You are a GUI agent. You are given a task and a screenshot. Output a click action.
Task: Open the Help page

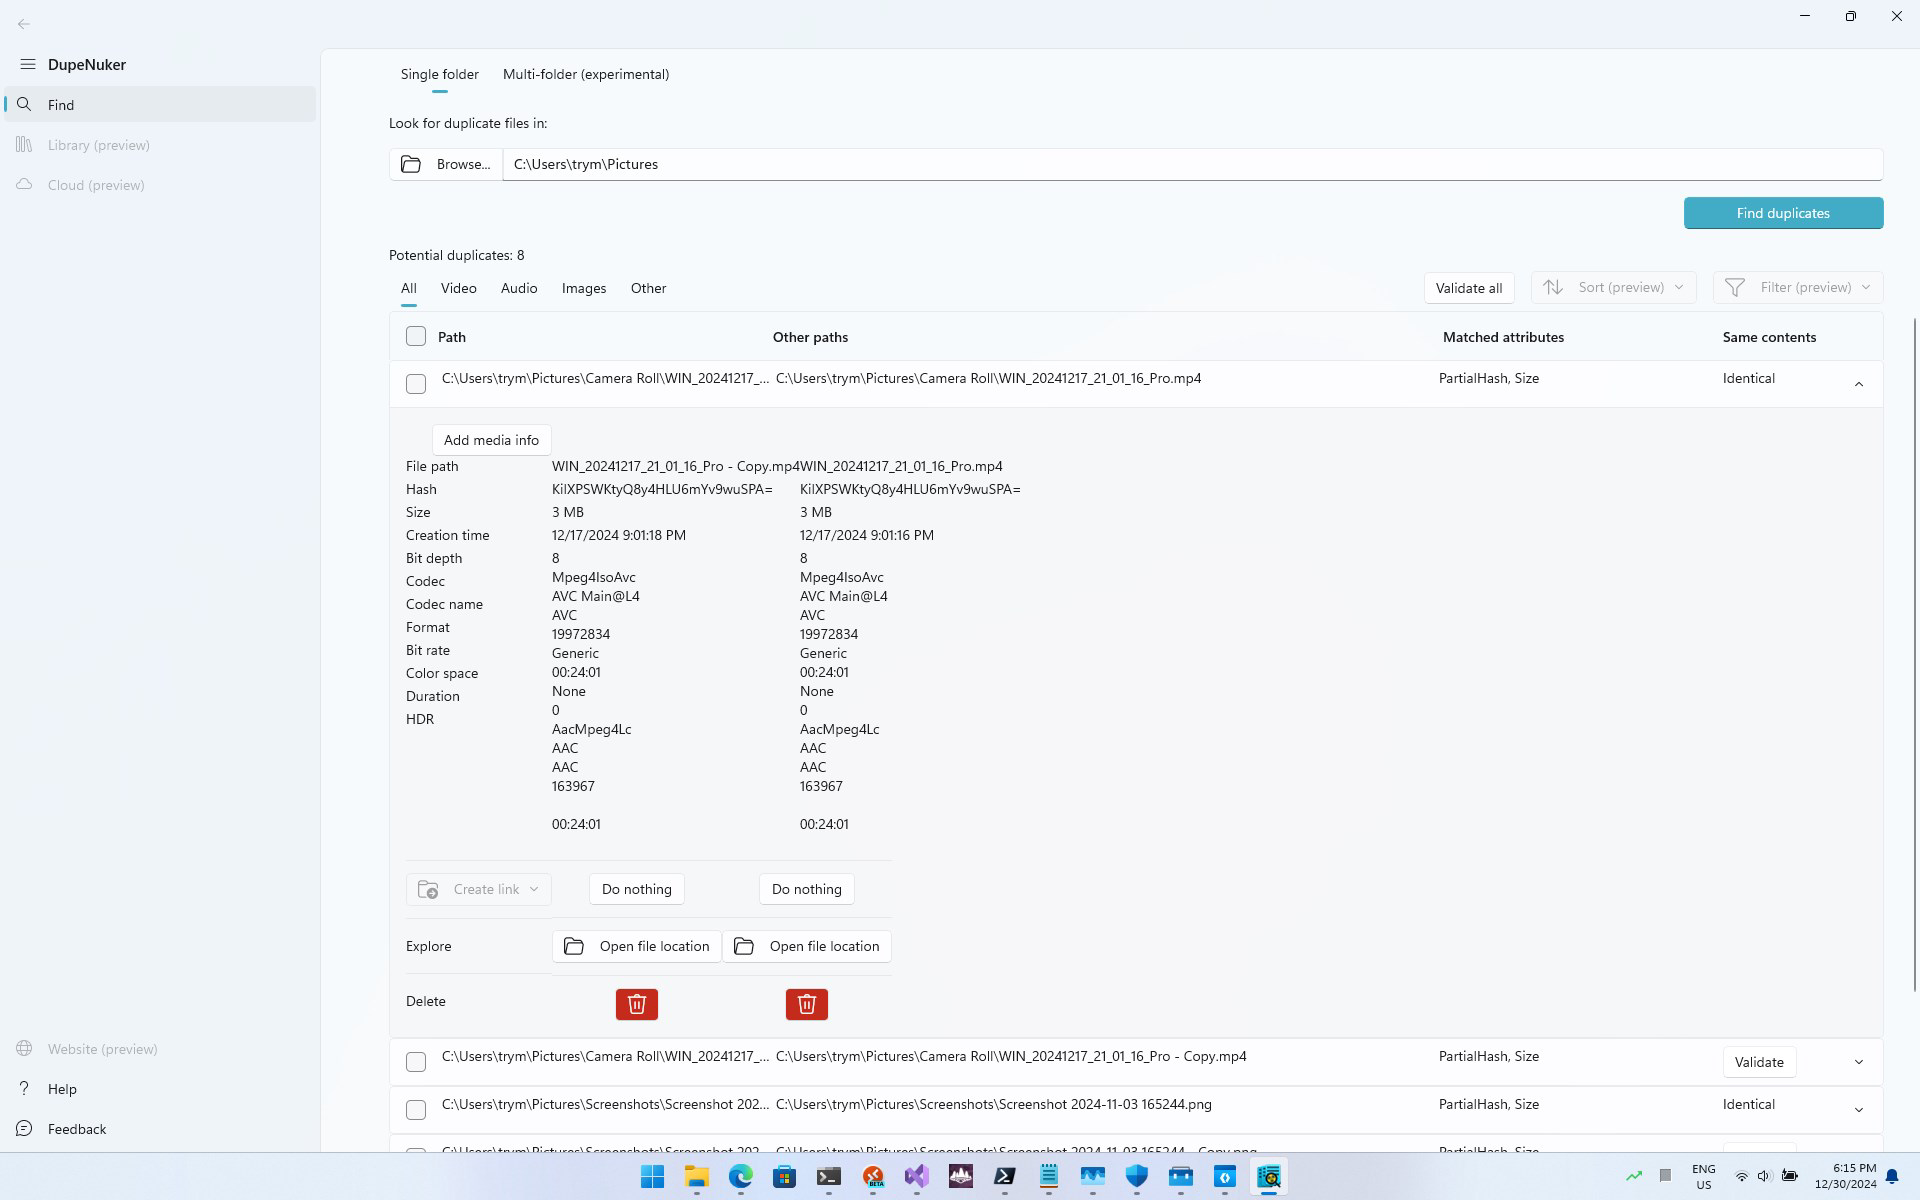click(x=160, y=1089)
